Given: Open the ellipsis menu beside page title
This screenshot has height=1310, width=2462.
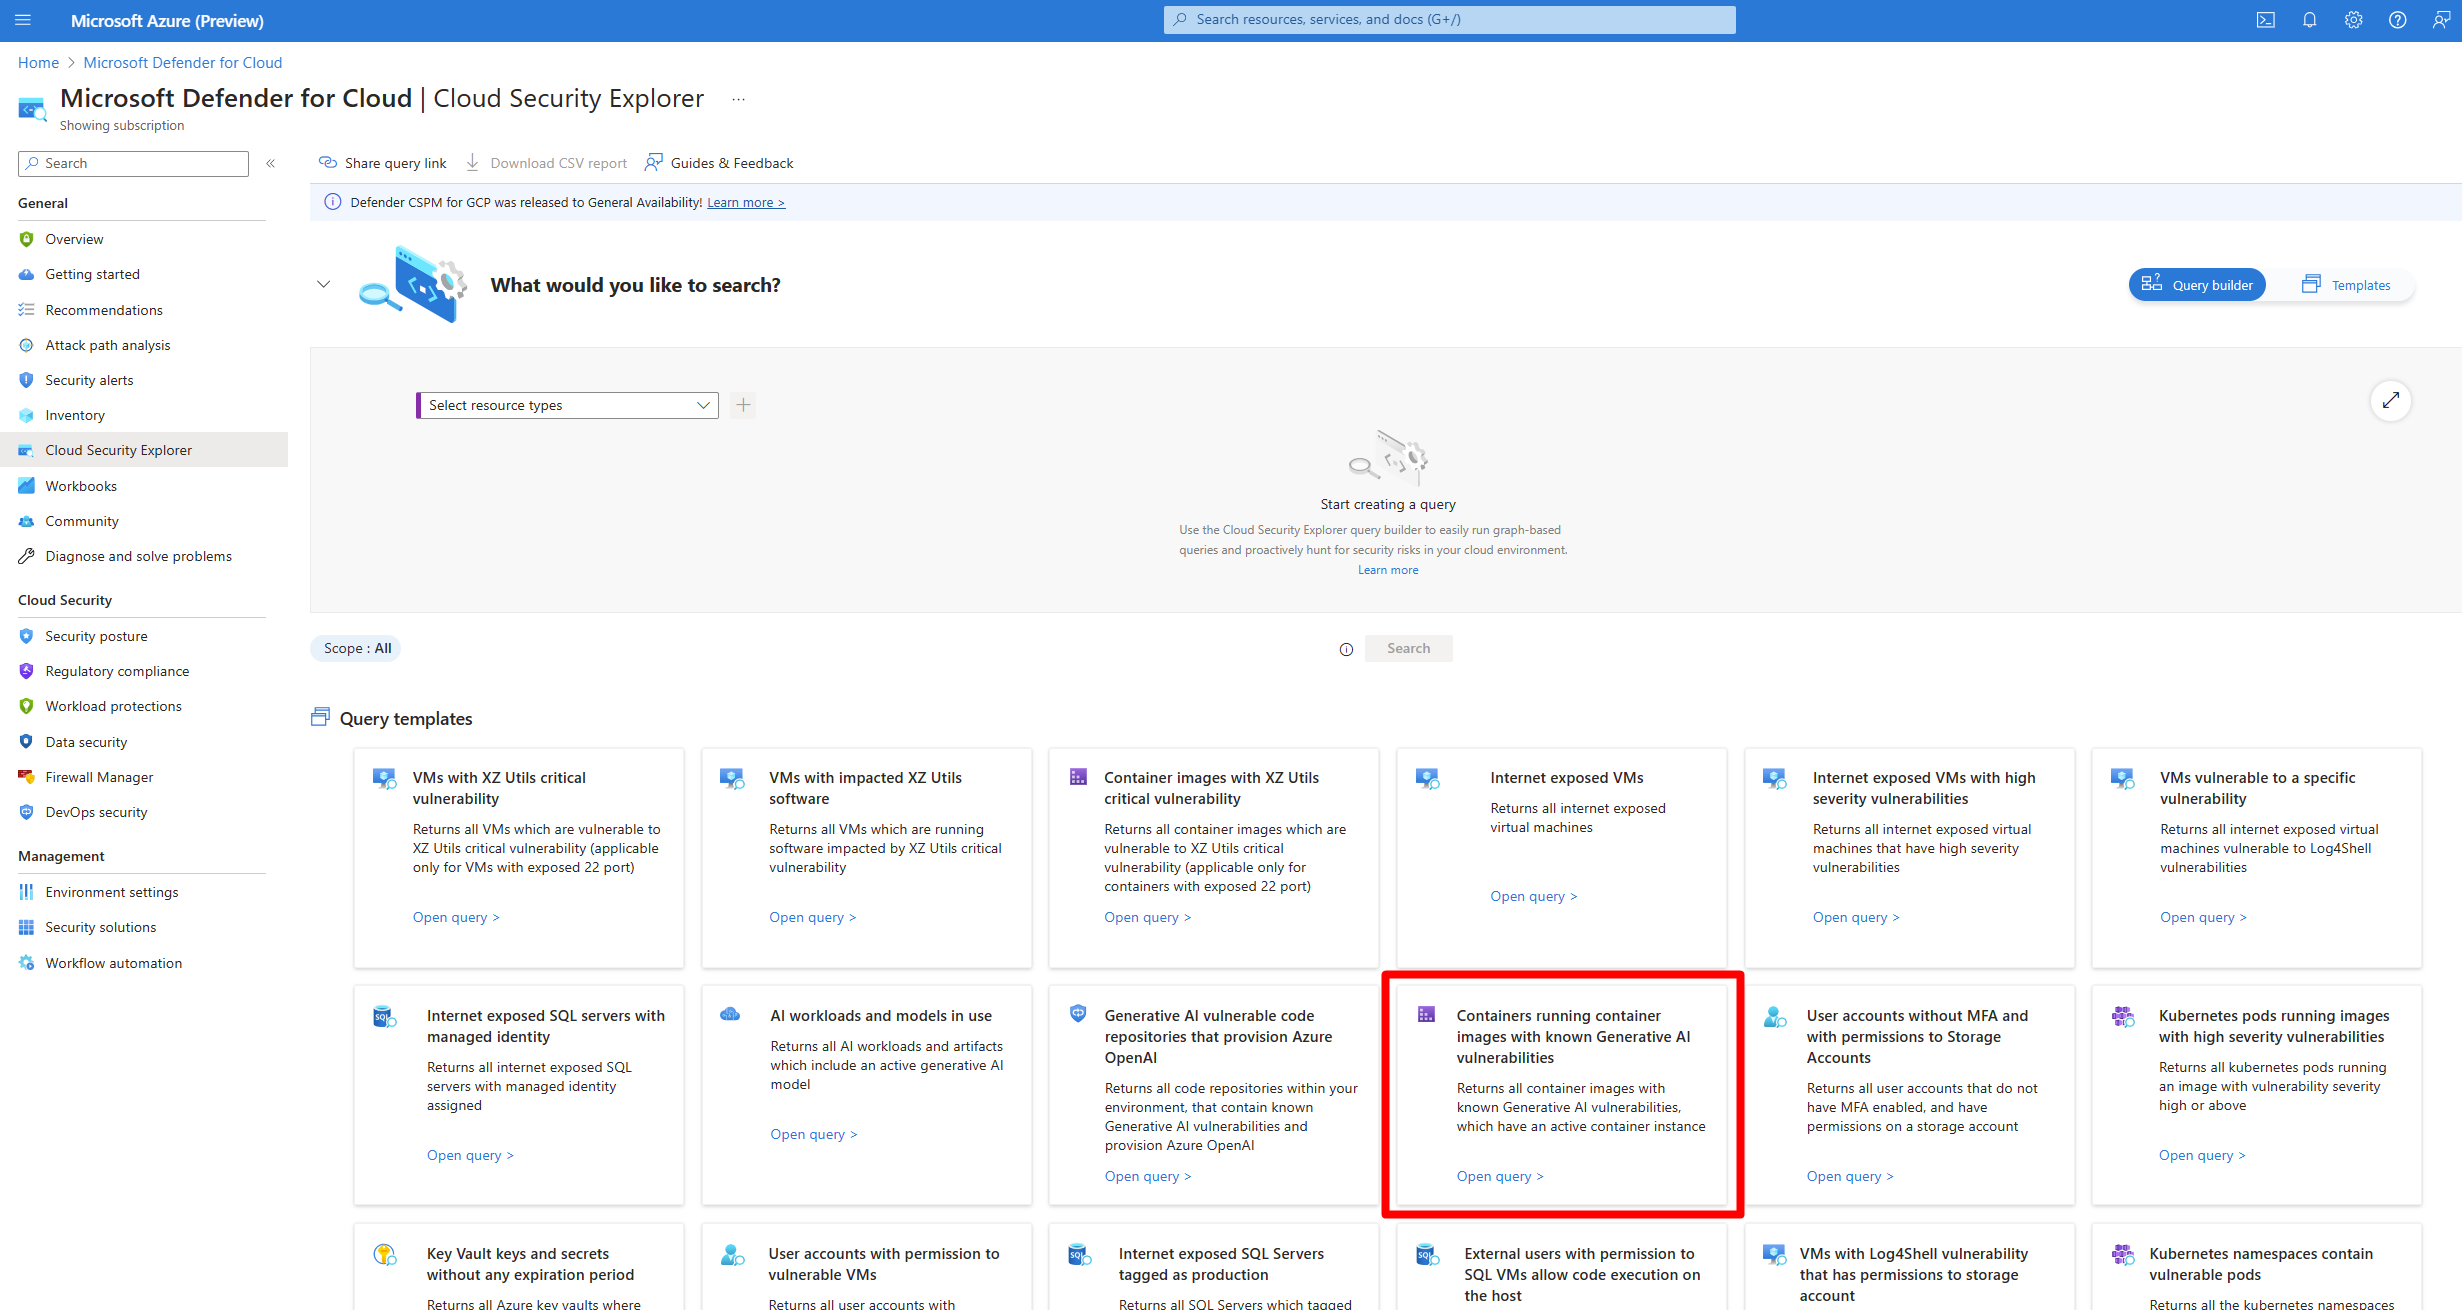Looking at the screenshot, I should [738, 99].
